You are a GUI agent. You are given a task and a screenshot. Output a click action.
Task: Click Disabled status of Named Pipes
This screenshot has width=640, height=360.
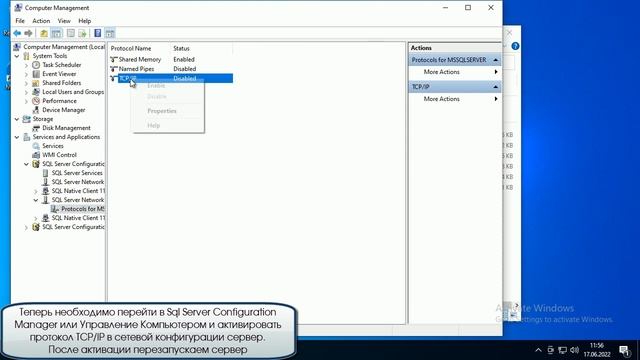click(x=184, y=69)
